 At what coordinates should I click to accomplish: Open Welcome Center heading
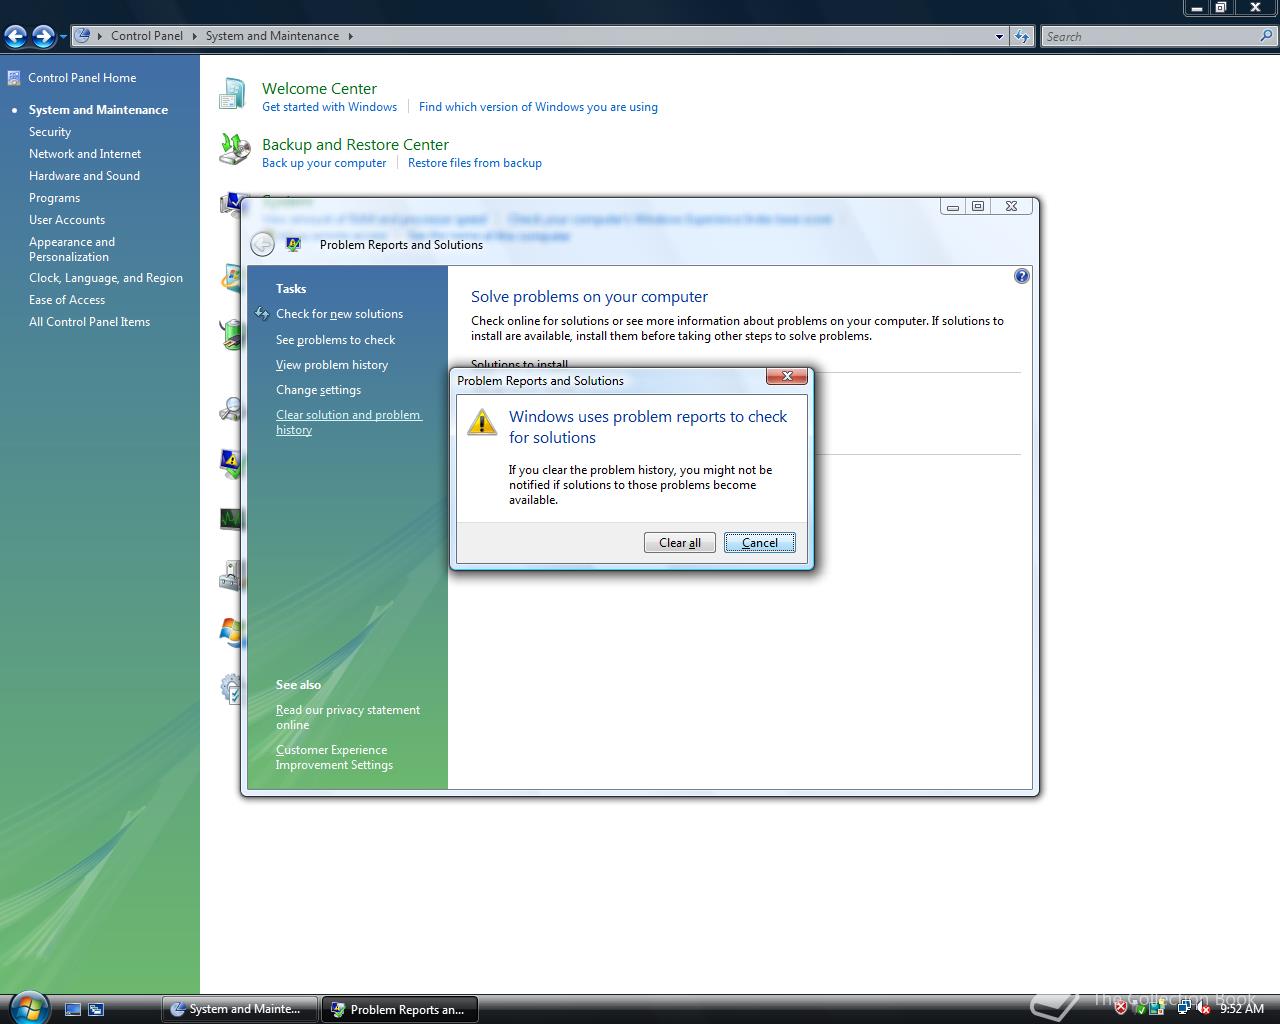319,88
